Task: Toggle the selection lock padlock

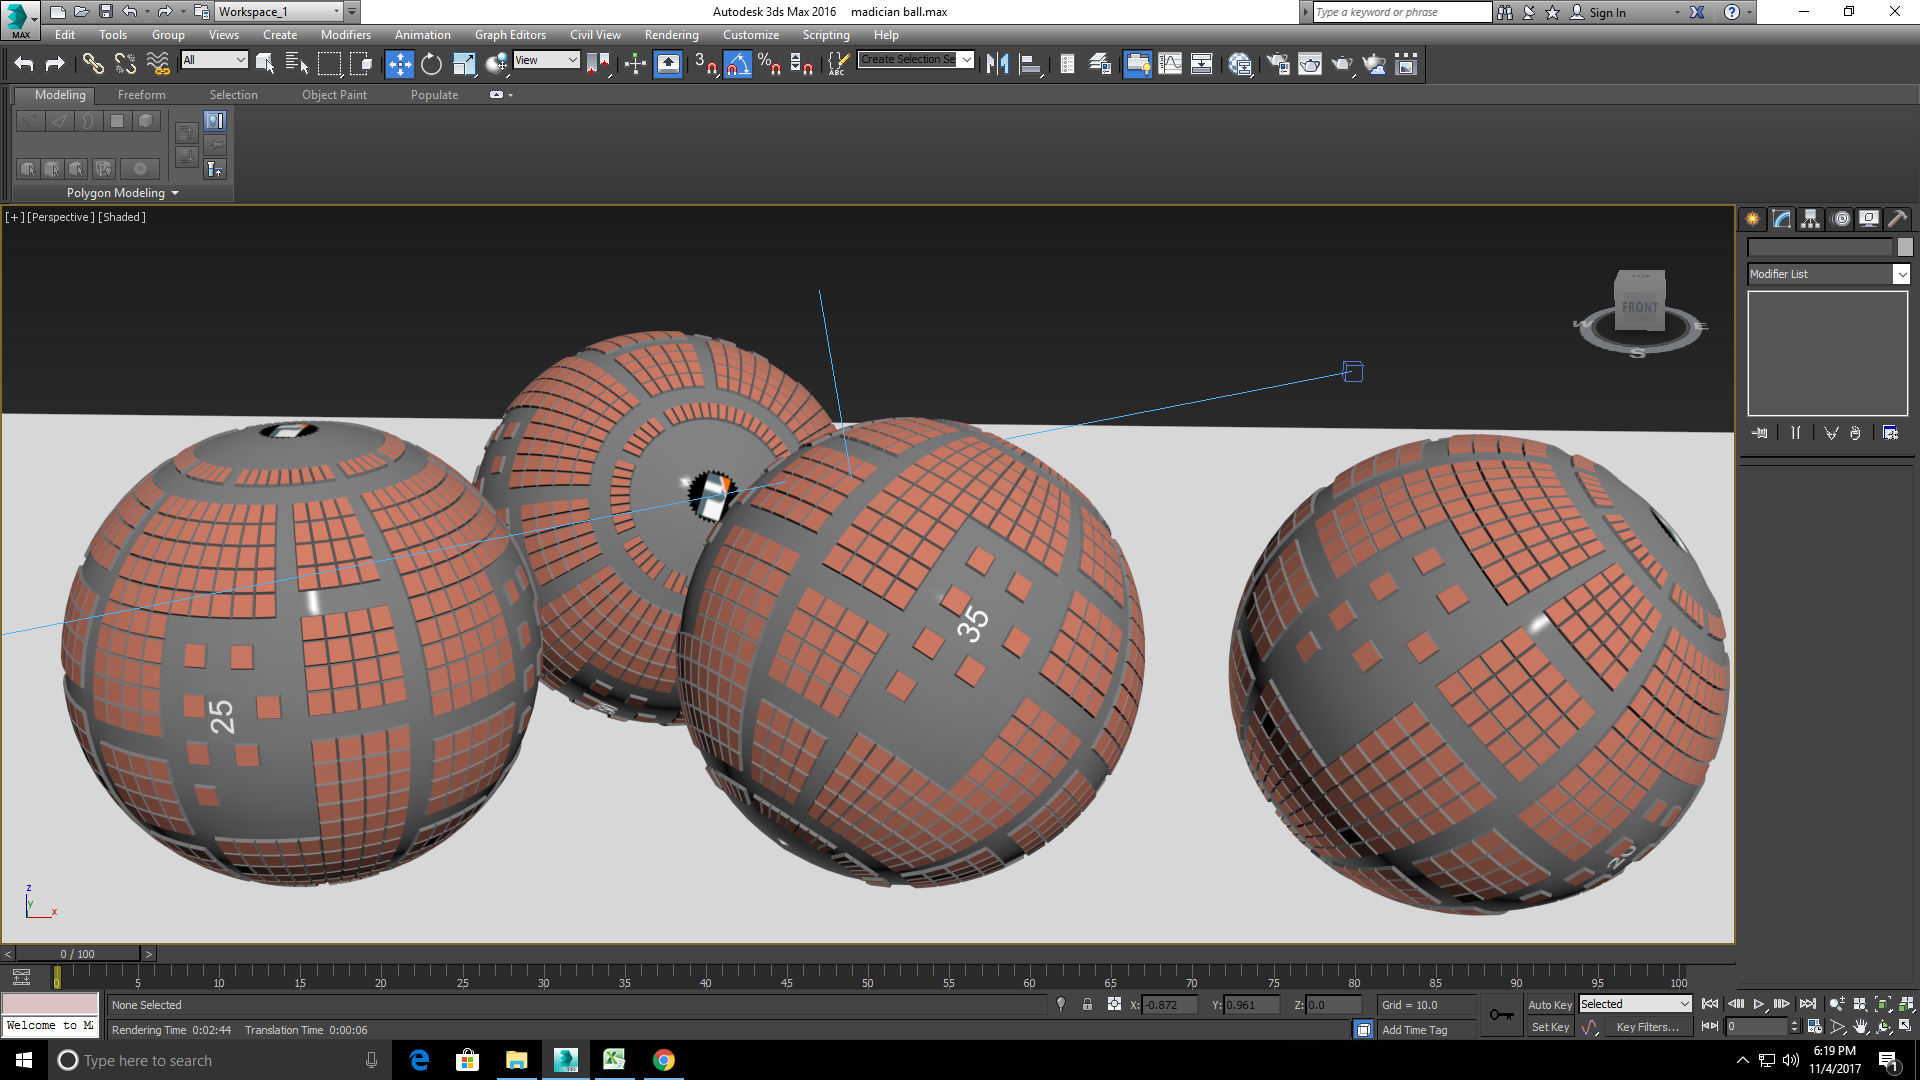Action: point(1087,1005)
